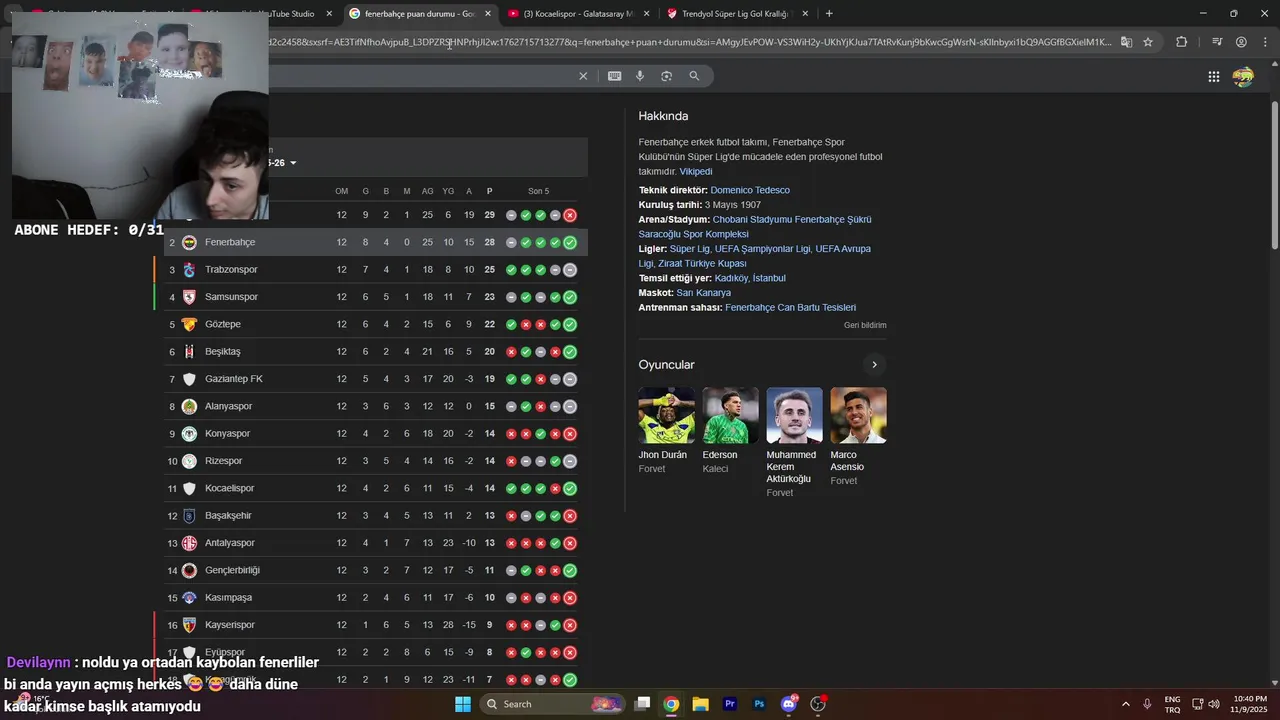Open the volume control in system tray

pos(1214,704)
